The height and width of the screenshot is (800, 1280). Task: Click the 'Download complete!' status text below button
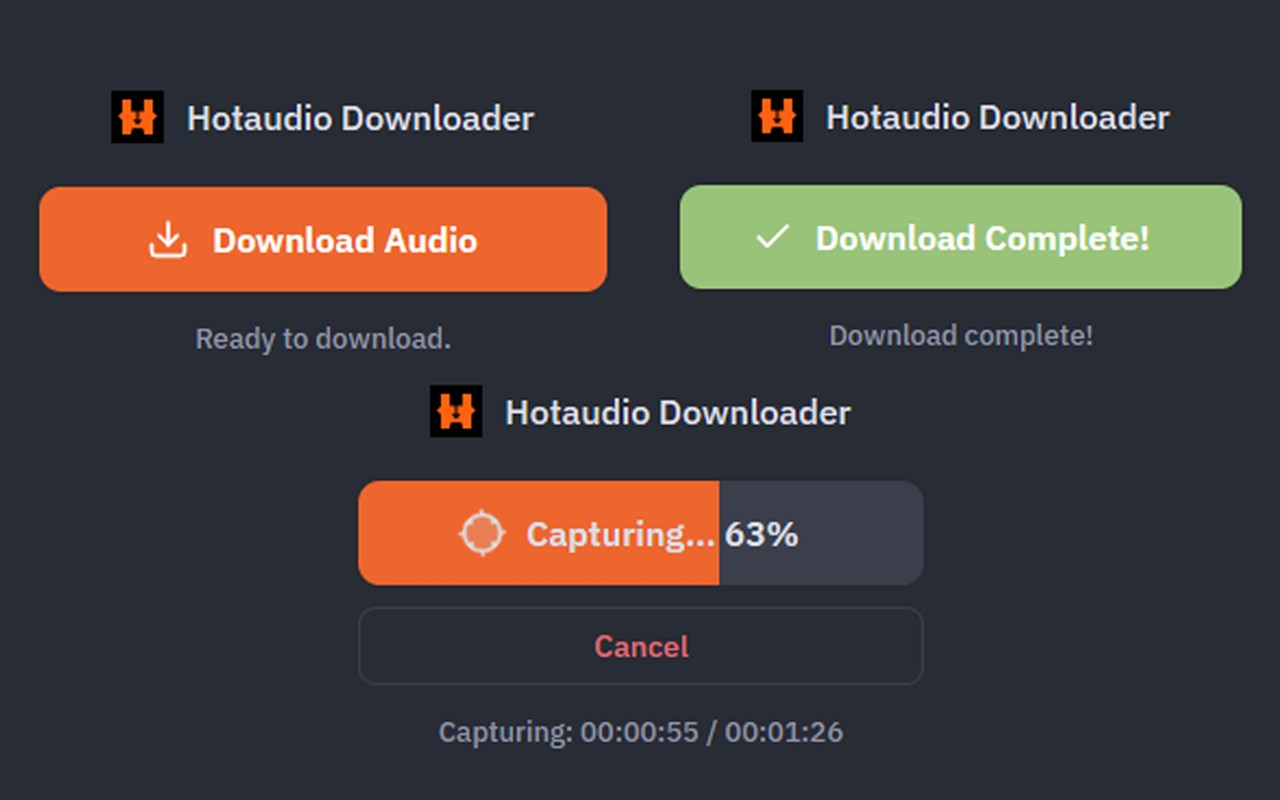click(961, 335)
